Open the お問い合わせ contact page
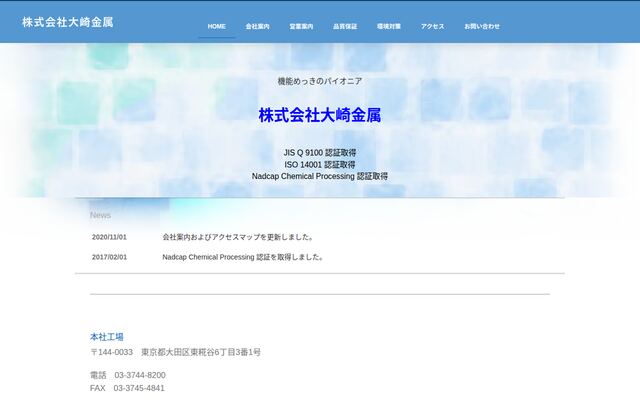This screenshot has width=640, height=400. [x=482, y=27]
